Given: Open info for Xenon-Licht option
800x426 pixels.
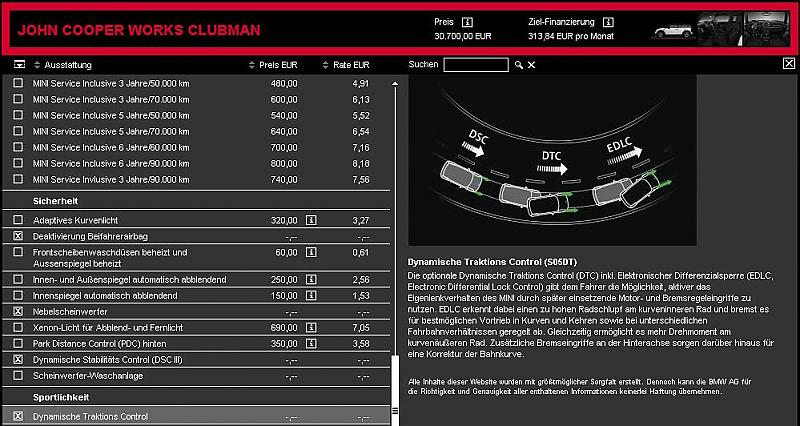Looking at the screenshot, I should [x=311, y=327].
